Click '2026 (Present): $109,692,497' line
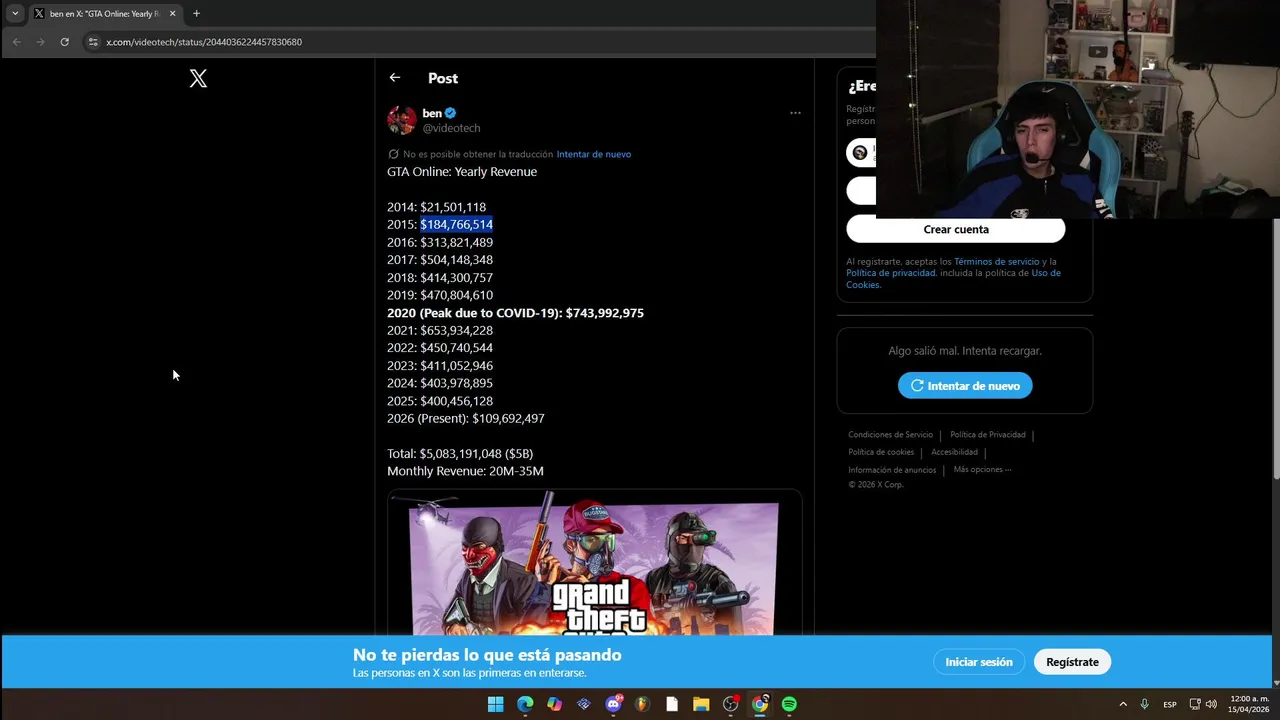Image resolution: width=1280 pixels, height=720 pixels. [x=465, y=419]
